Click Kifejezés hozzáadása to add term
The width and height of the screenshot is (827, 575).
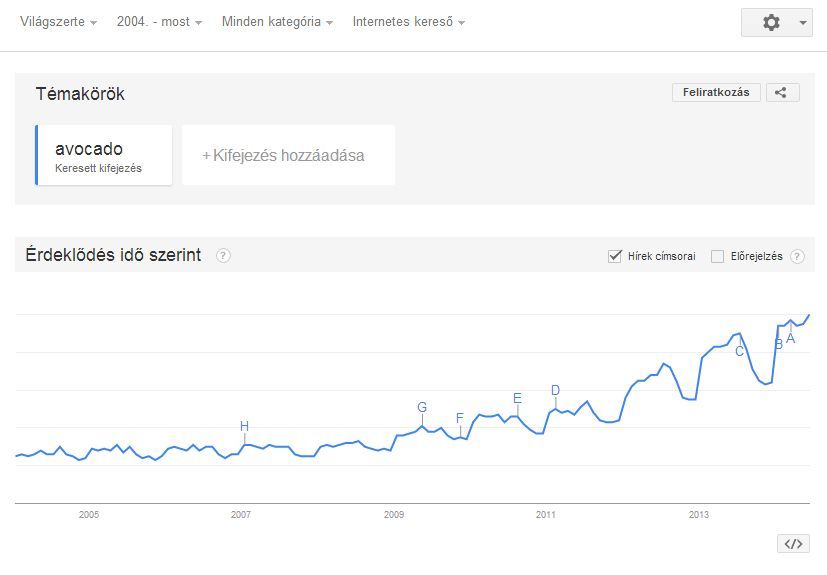[288, 155]
